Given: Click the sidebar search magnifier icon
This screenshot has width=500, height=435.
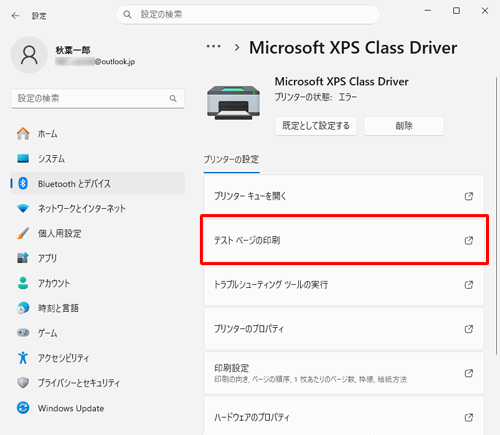Looking at the screenshot, I should point(173,98).
